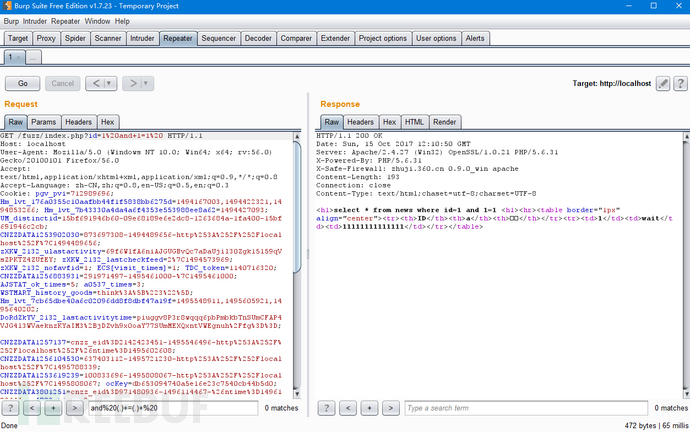Click the response search plus options button
690x432 pixels.
pos(369,408)
